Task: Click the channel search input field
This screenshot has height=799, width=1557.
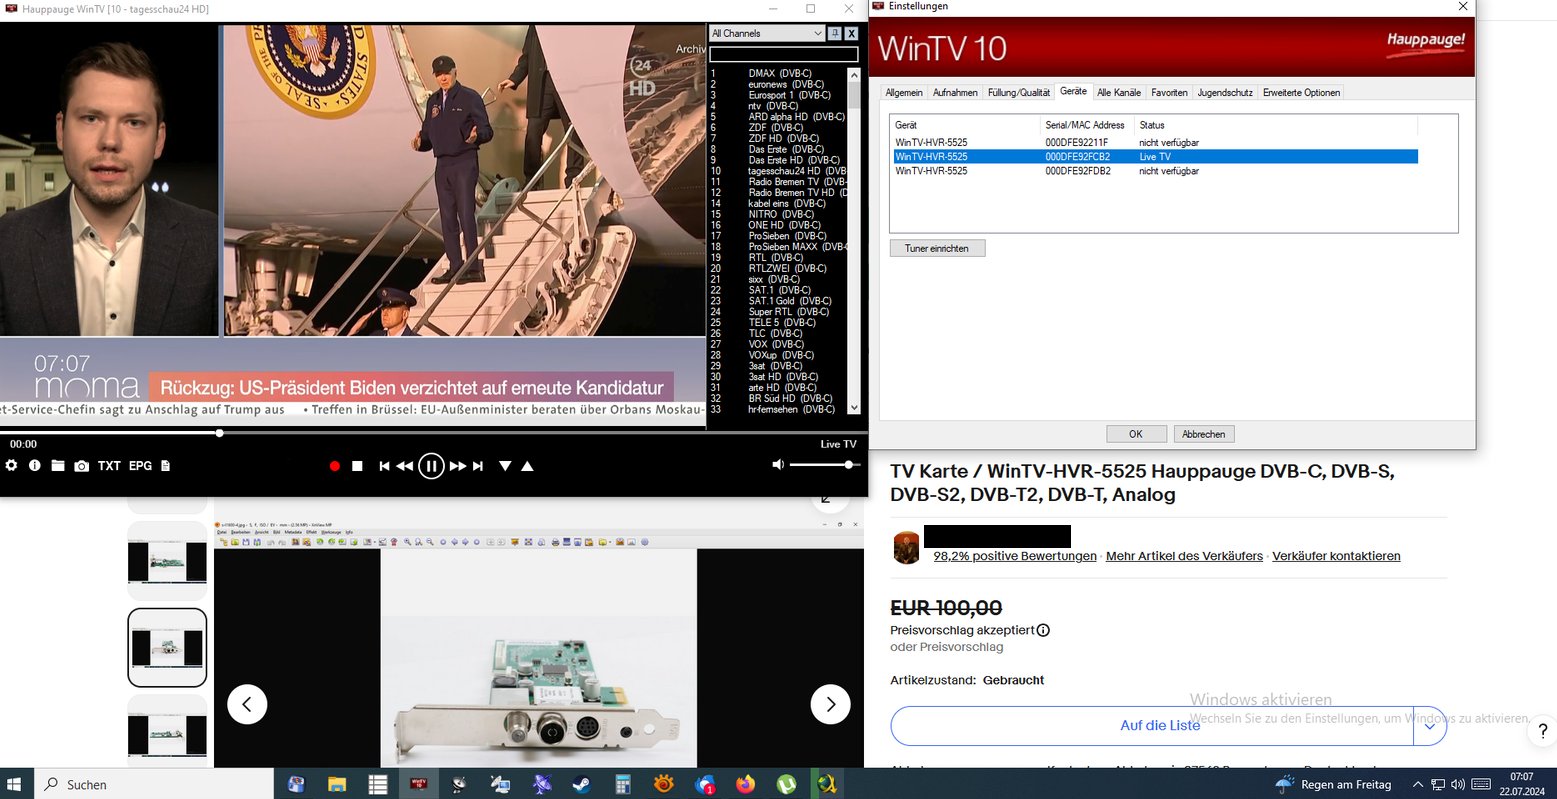Action: [x=784, y=54]
